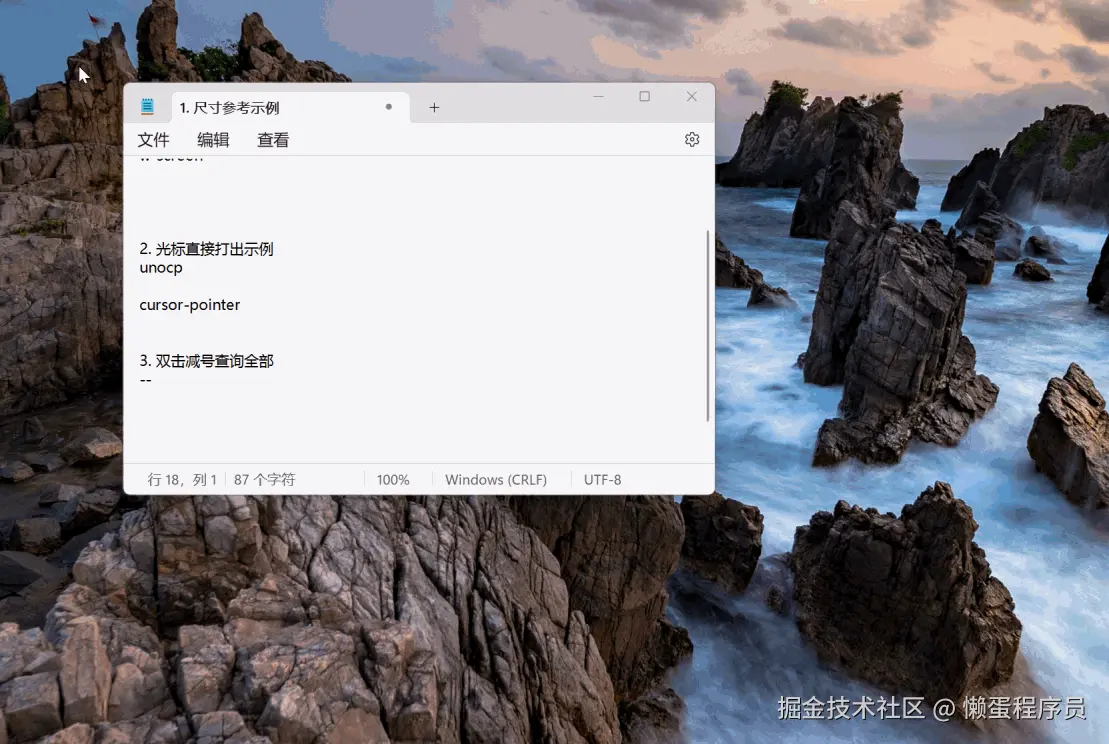Click the UTF-8 encoding label
This screenshot has height=744, width=1109.
[602, 479]
